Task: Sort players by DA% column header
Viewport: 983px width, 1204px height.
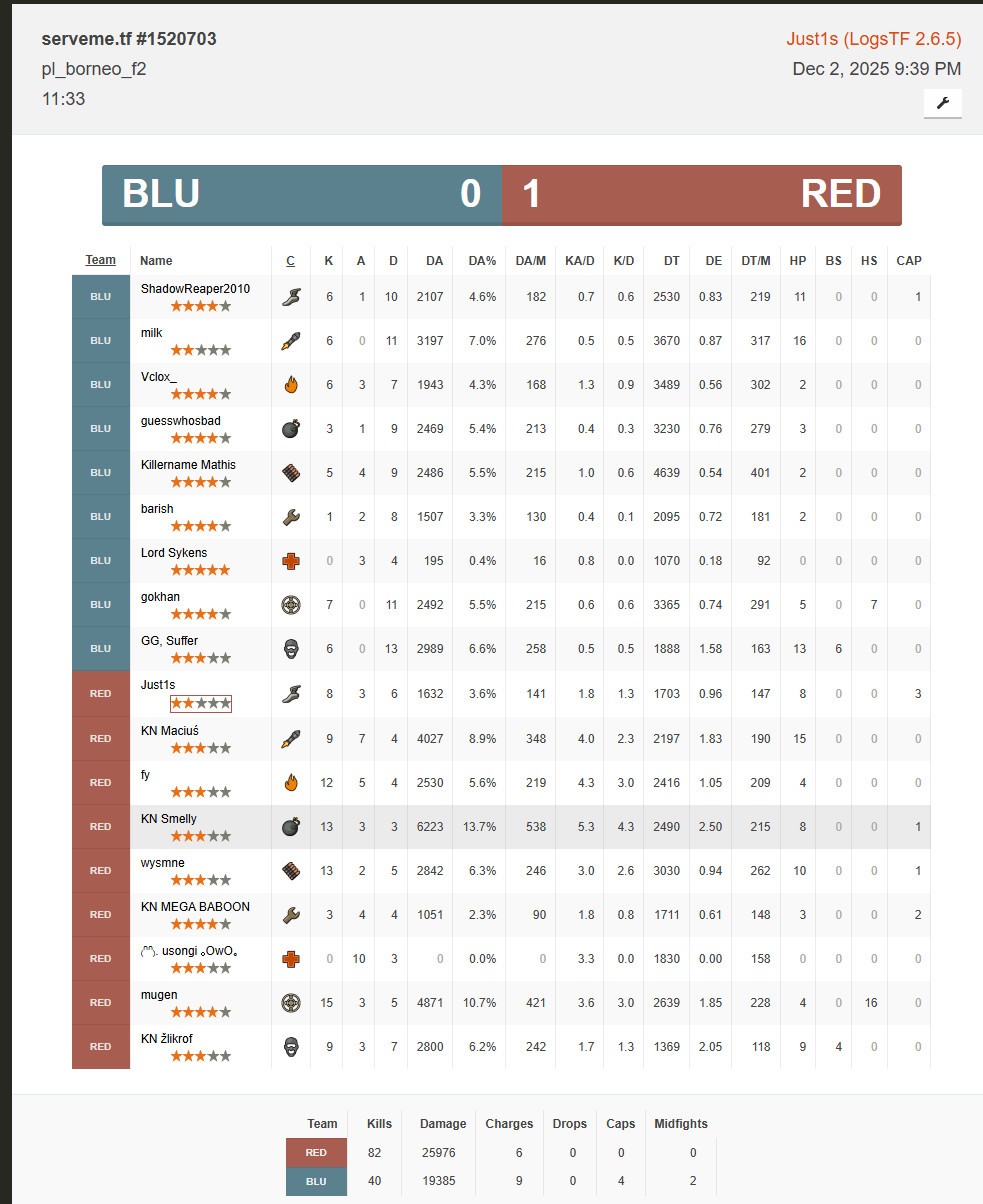Action: coord(482,261)
